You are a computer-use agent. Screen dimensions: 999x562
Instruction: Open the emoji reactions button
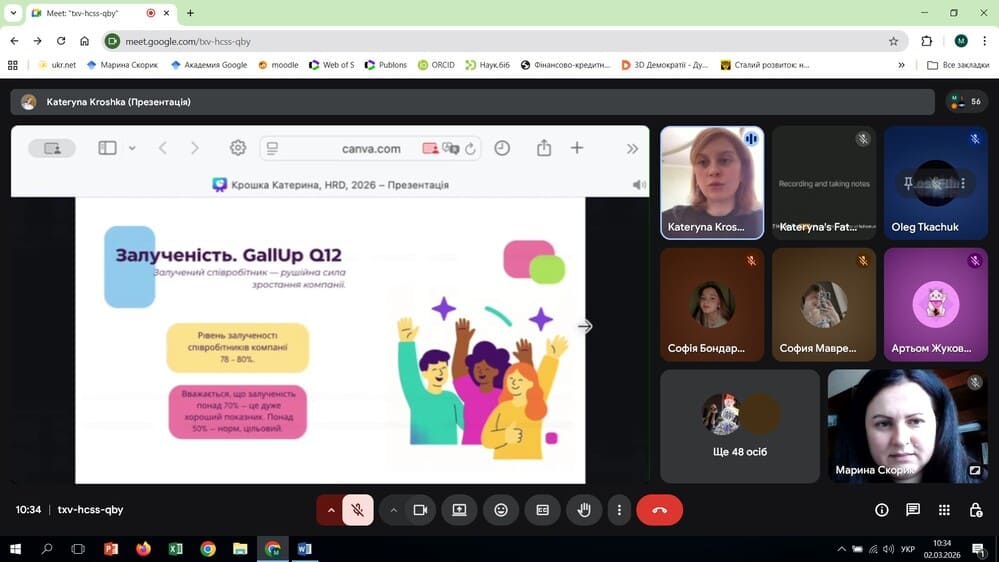point(501,510)
